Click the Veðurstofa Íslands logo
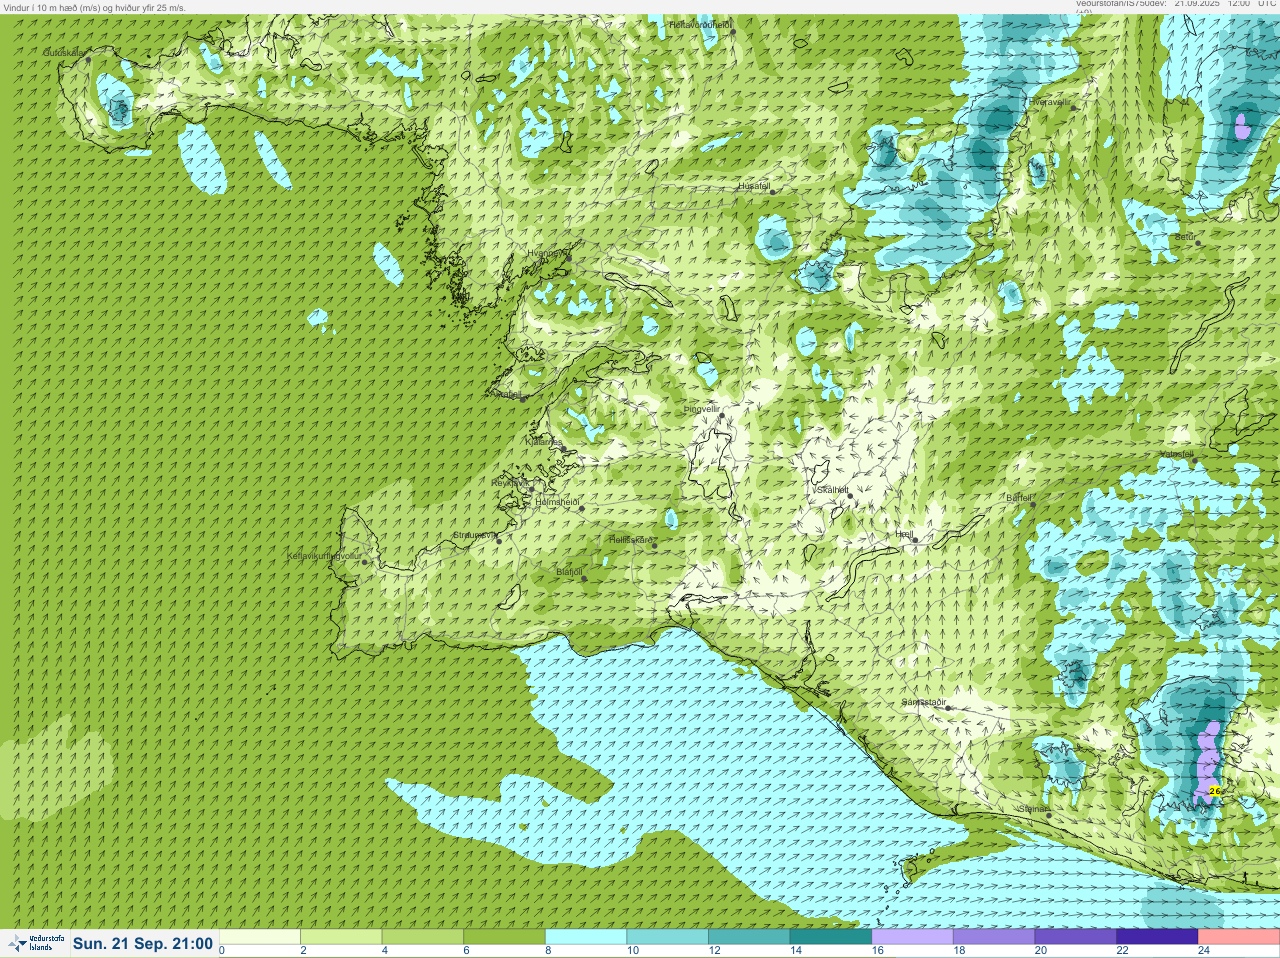Viewport: 1280px width, 958px height. (x=35, y=943)
